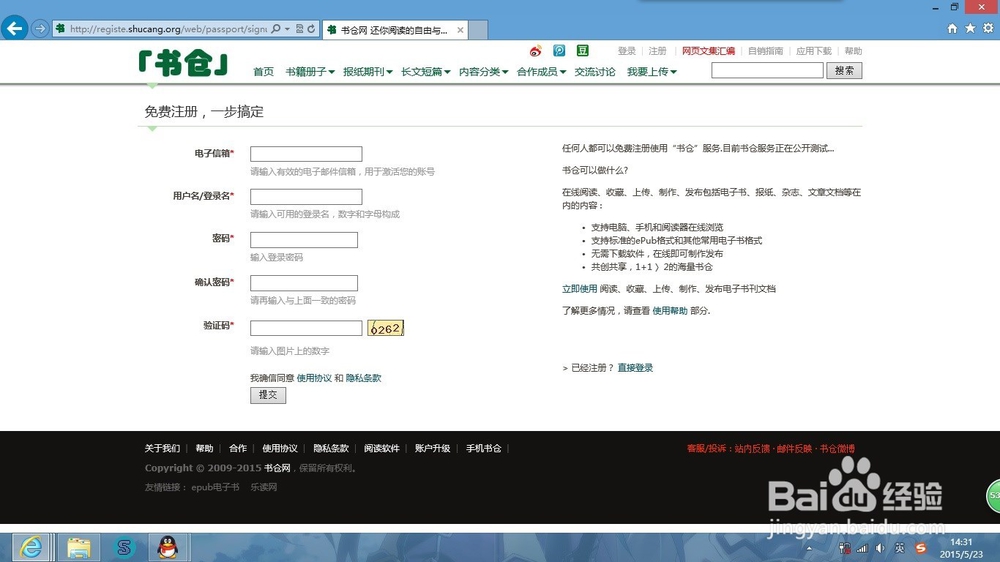Open the 应用下载 link

tap(814, 51)
